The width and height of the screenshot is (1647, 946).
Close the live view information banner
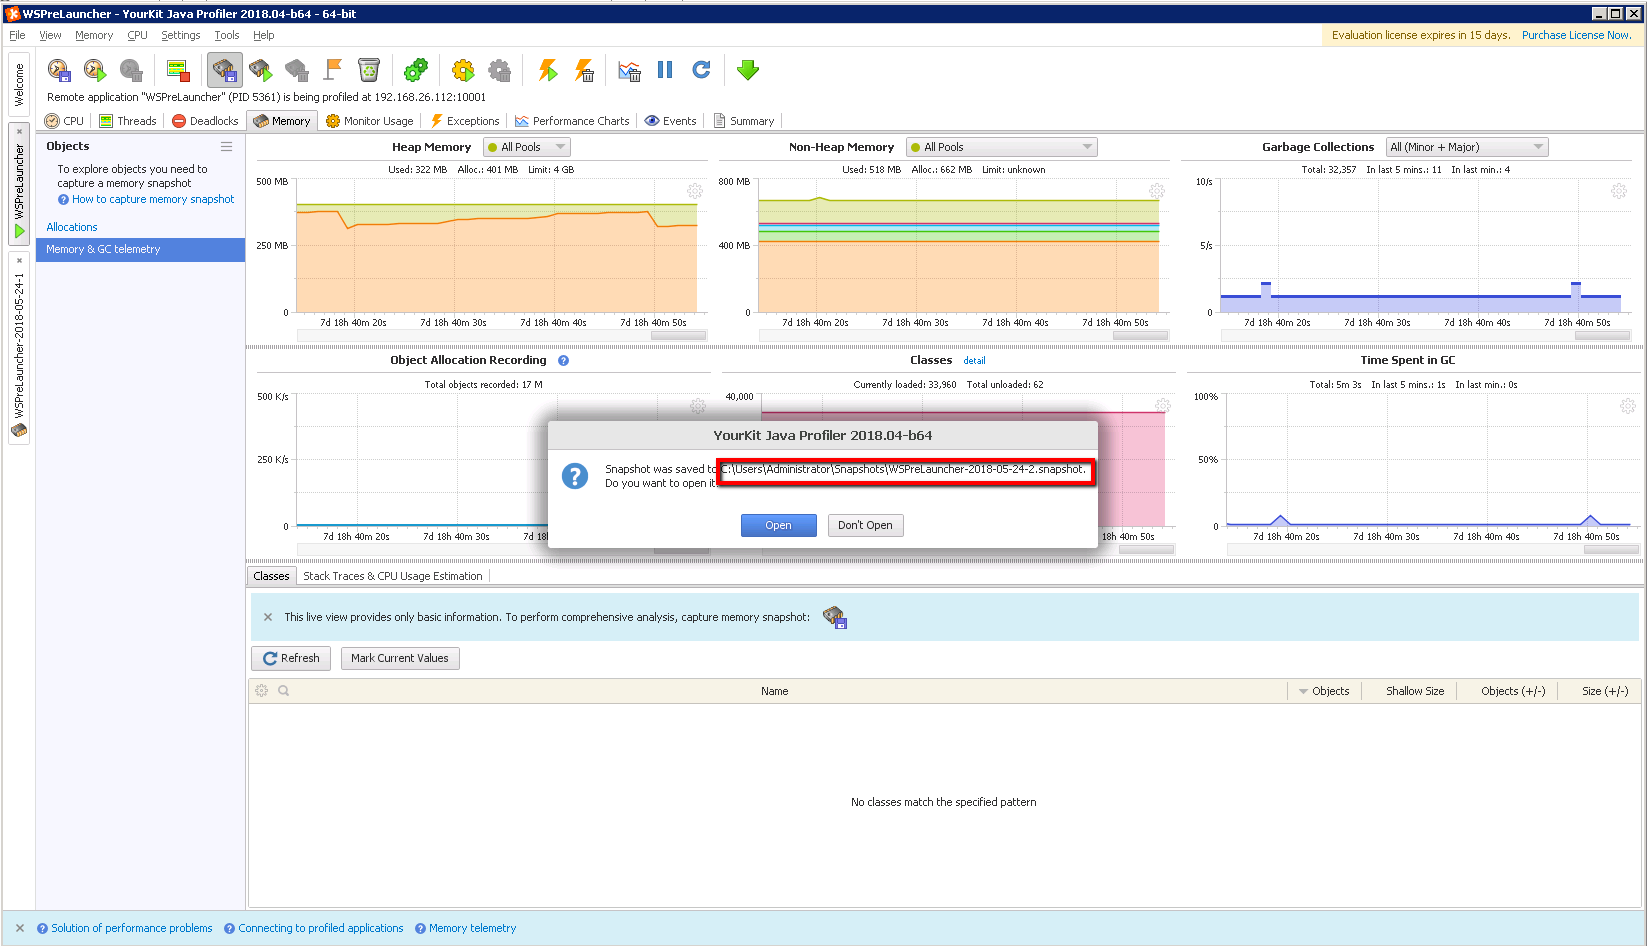coord(267,616)
